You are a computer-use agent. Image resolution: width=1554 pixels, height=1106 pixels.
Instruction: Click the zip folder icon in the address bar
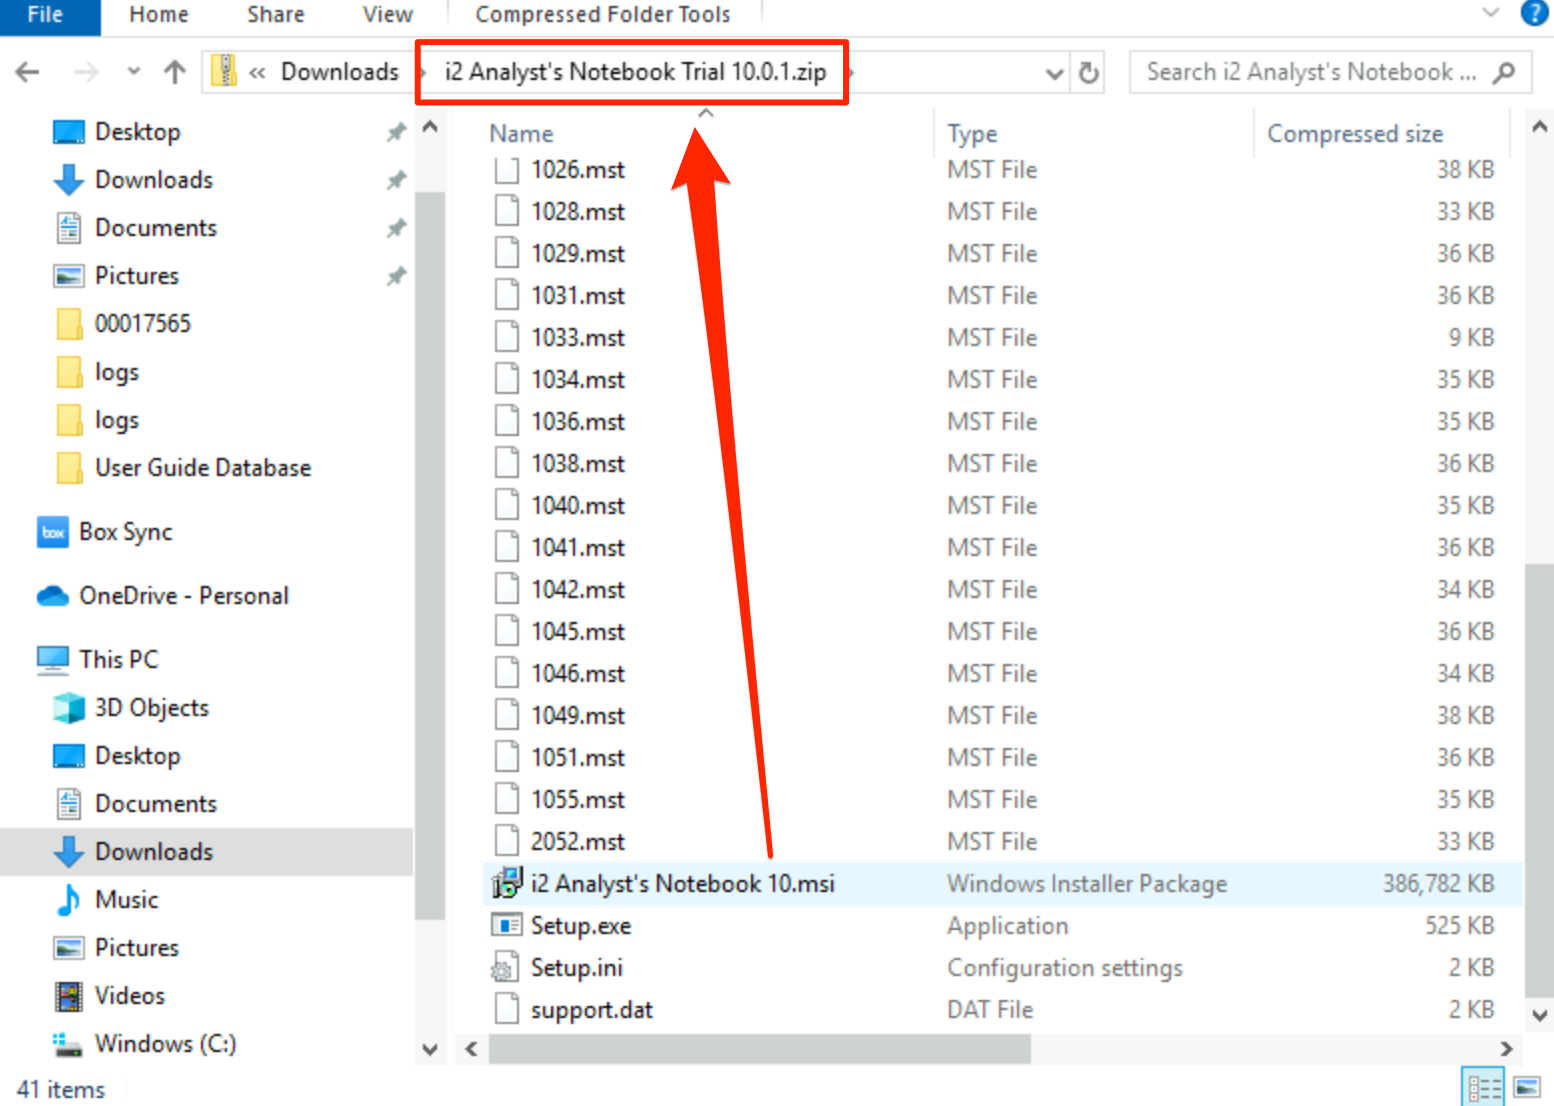coord(223,71)
